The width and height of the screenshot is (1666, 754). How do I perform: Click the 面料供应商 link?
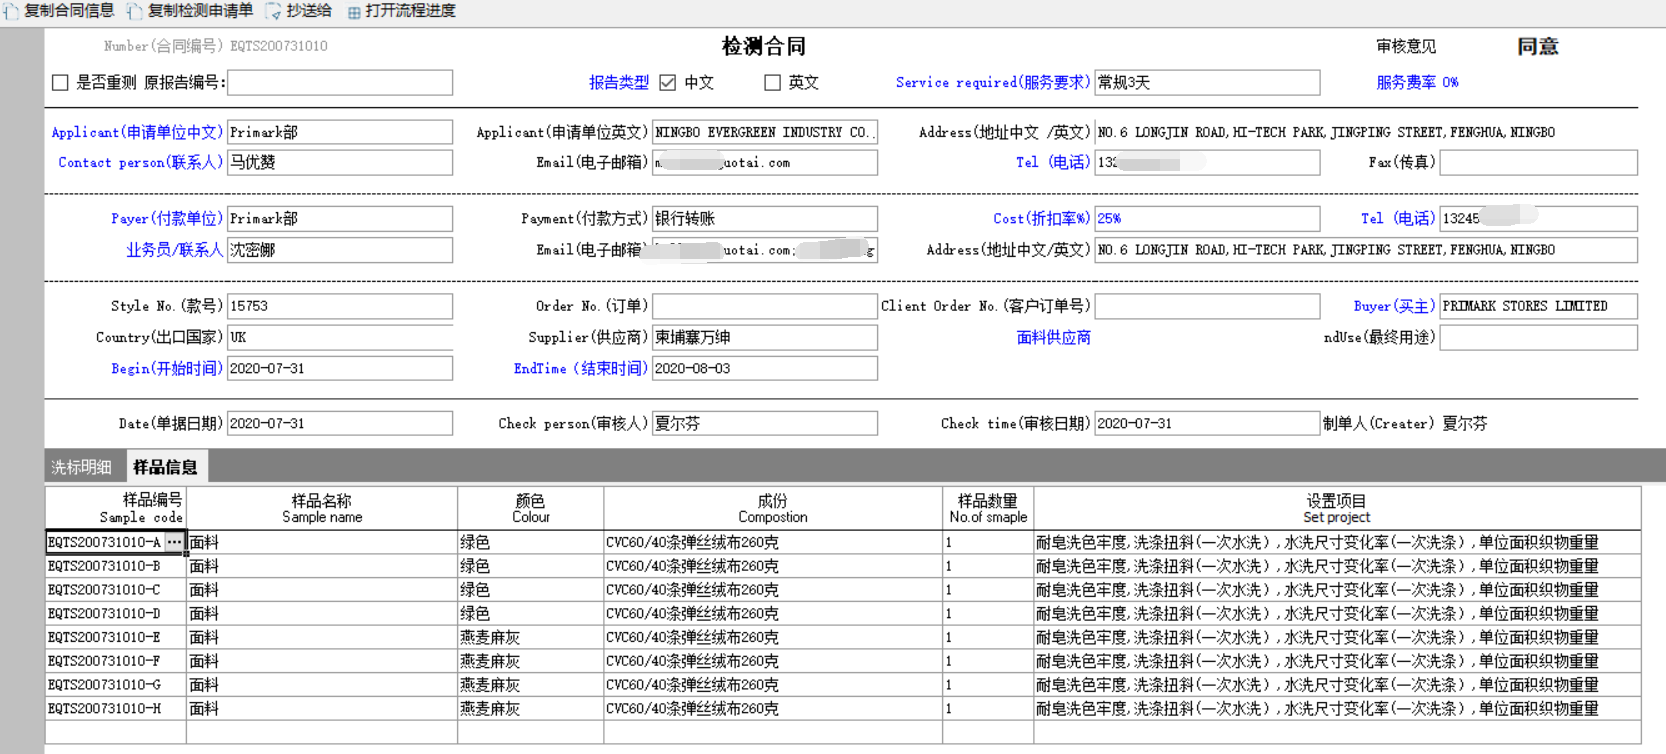click(x=1054, y=337)
